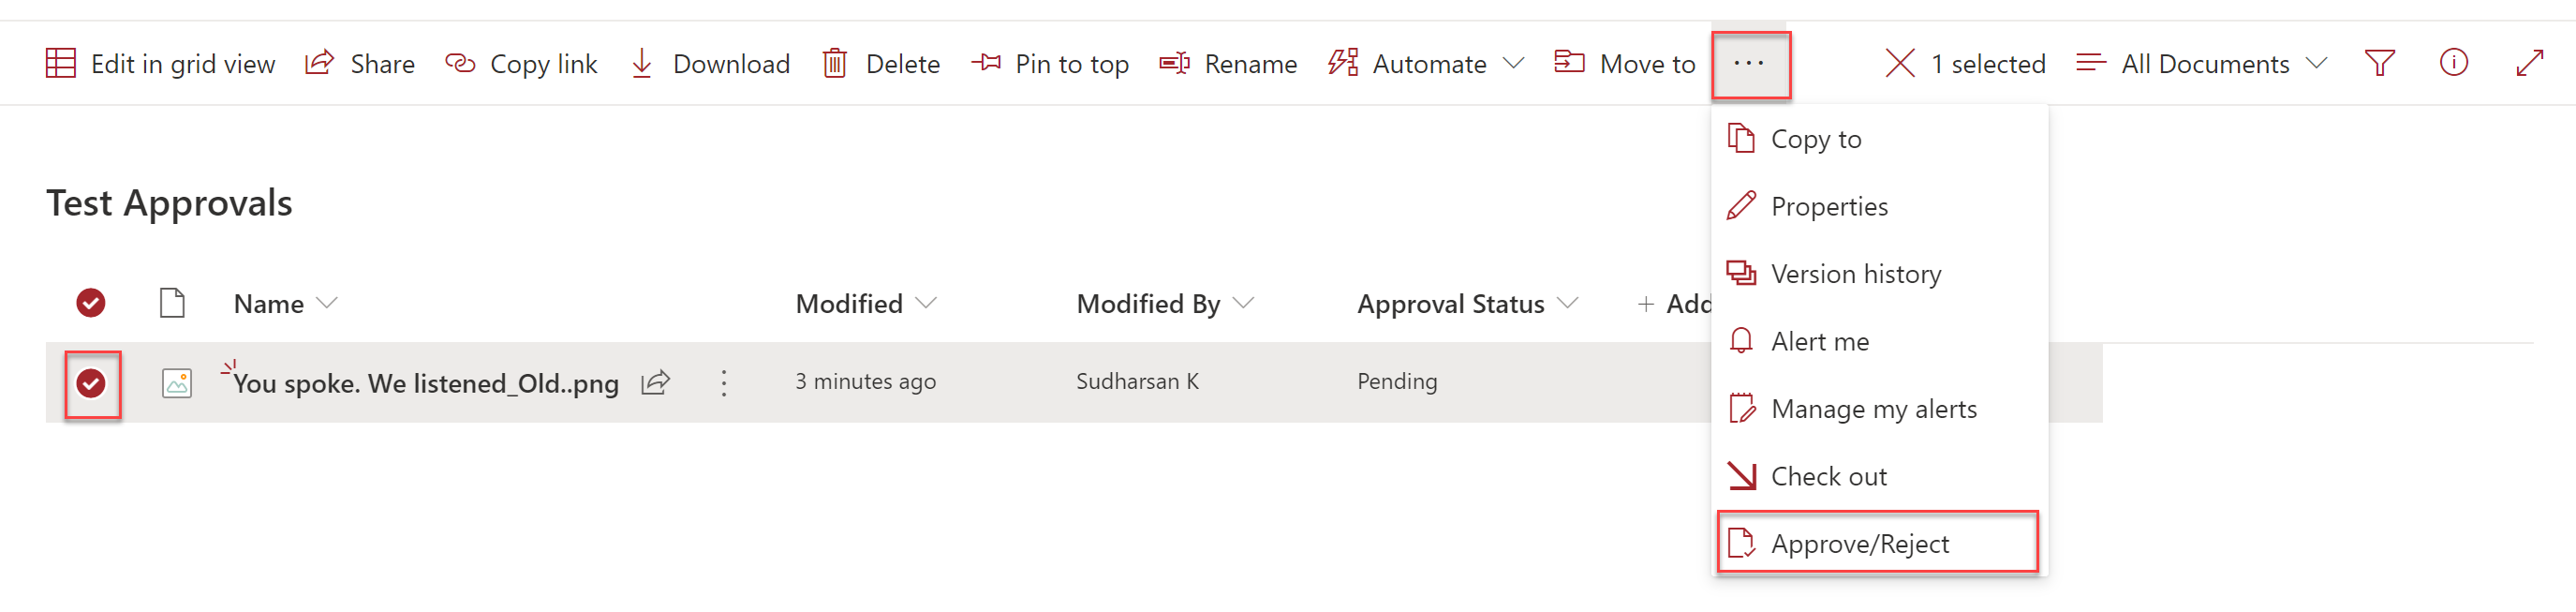The image size is (2576, 612).
Task: Click the Pin to top icon
Action: [986, 62]
